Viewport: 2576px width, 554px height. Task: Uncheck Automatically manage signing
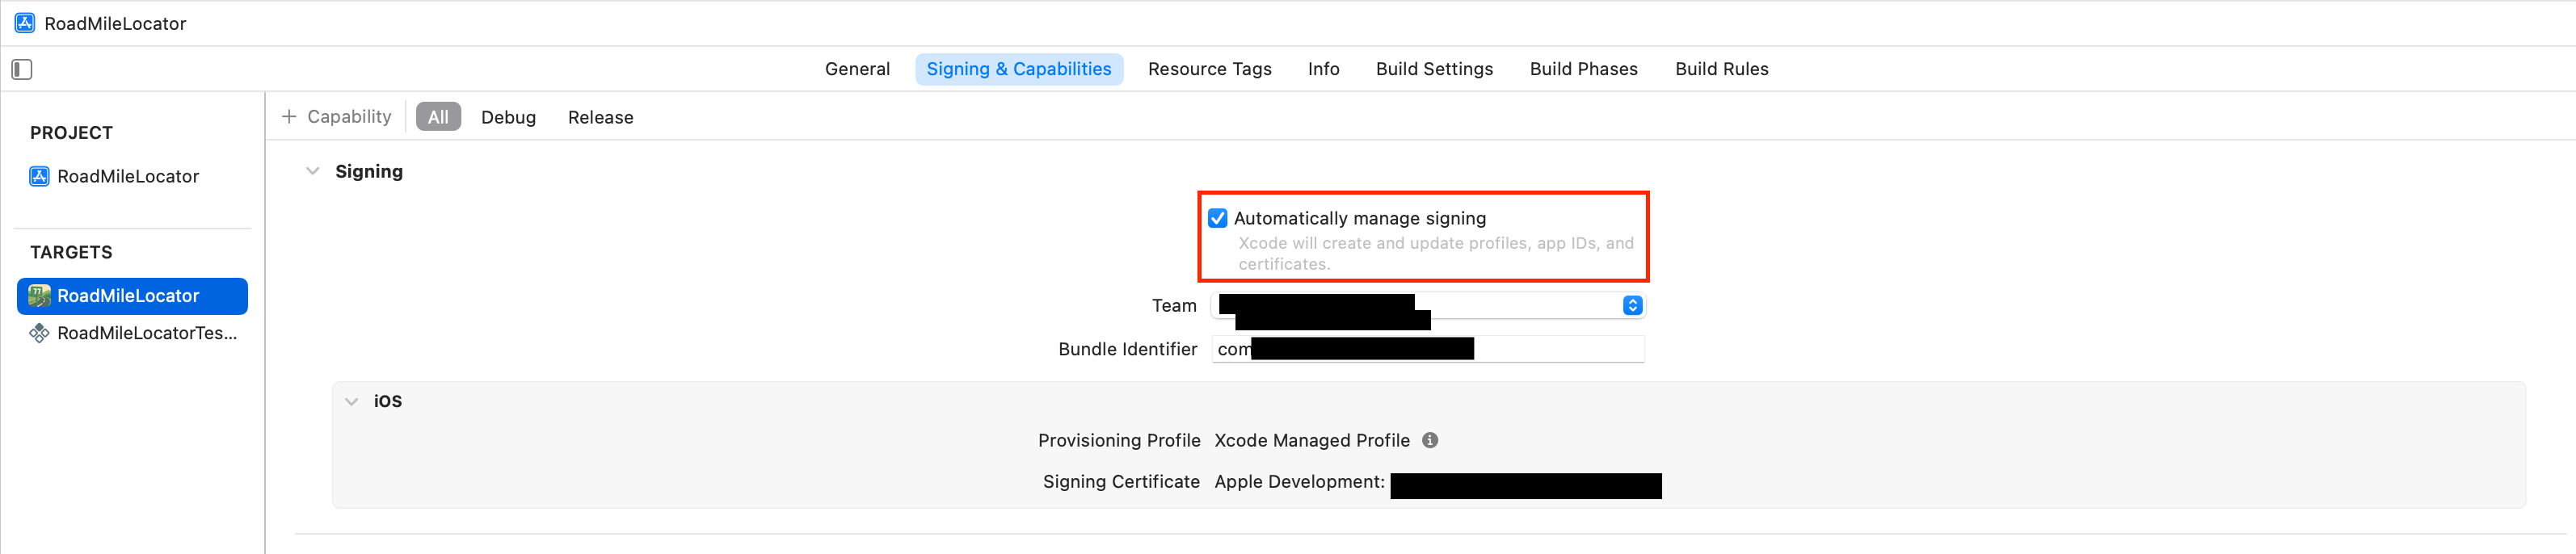point(1217,218)
